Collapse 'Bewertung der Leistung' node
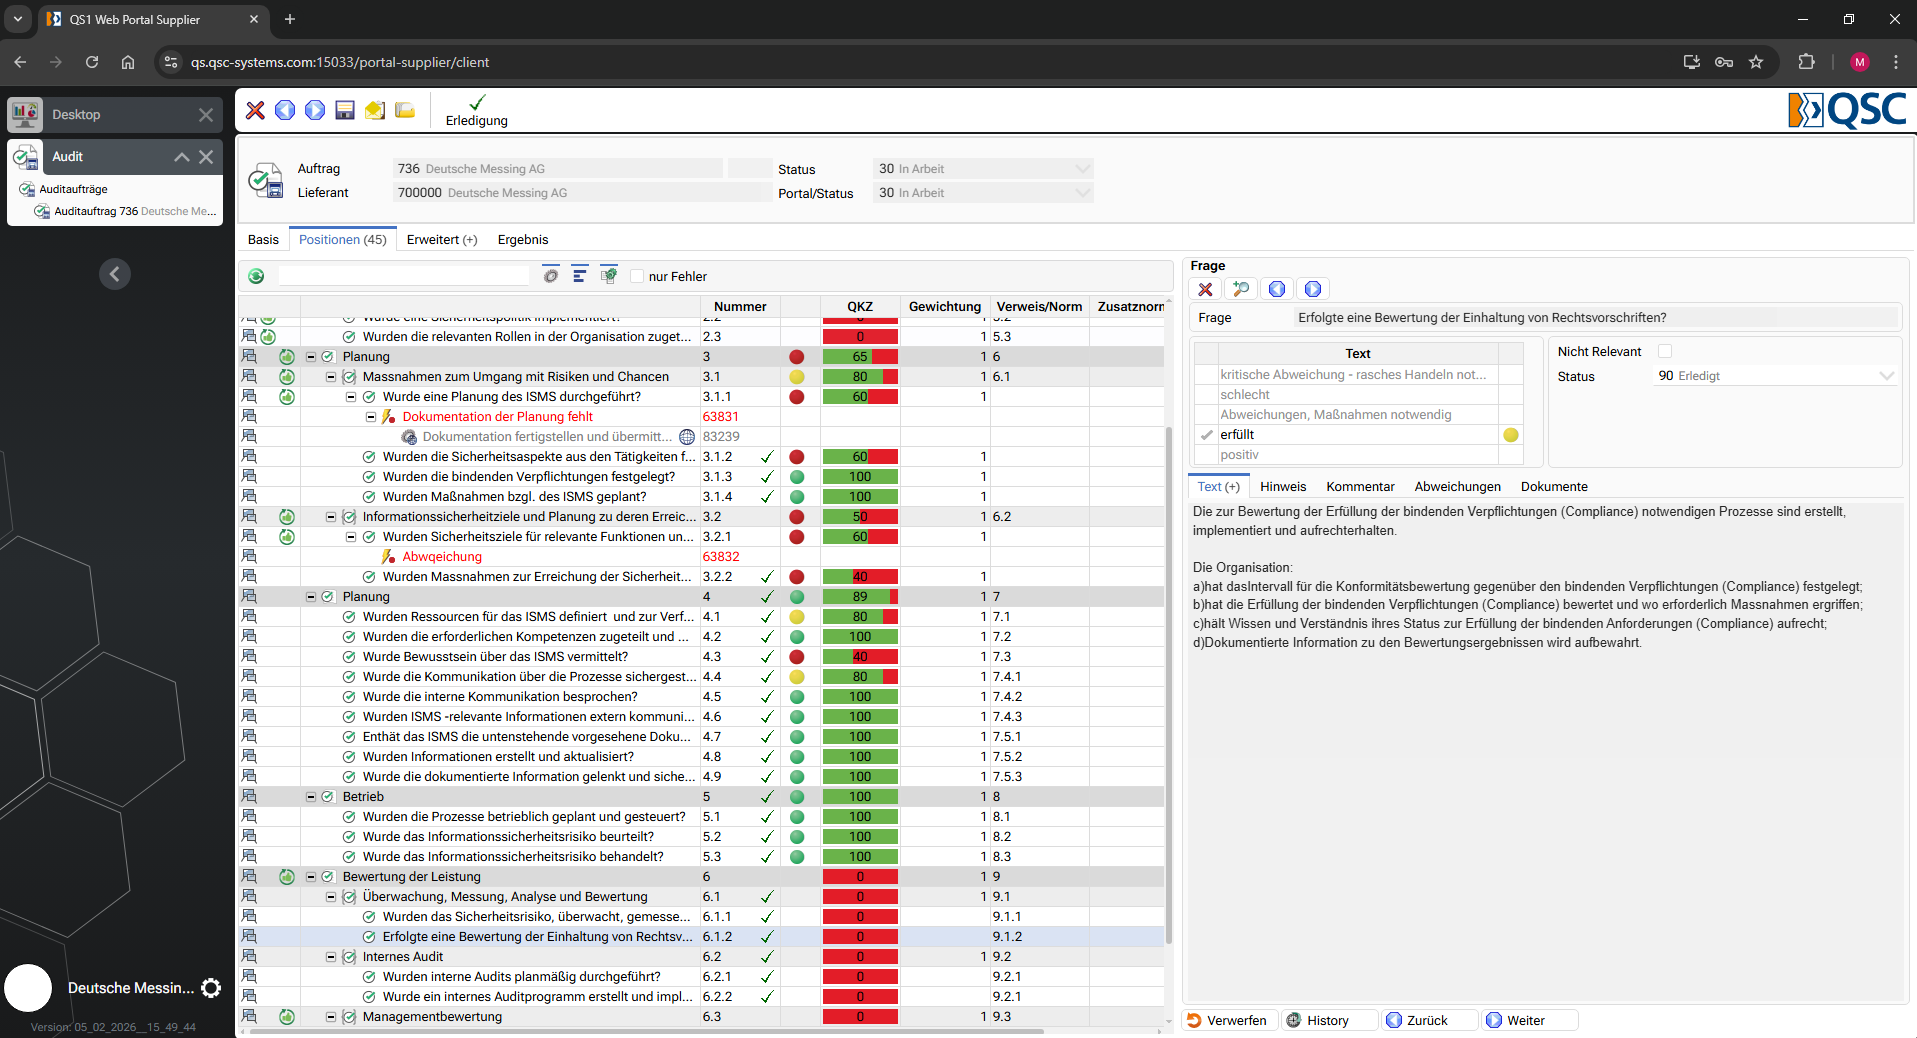 point(311,877)
